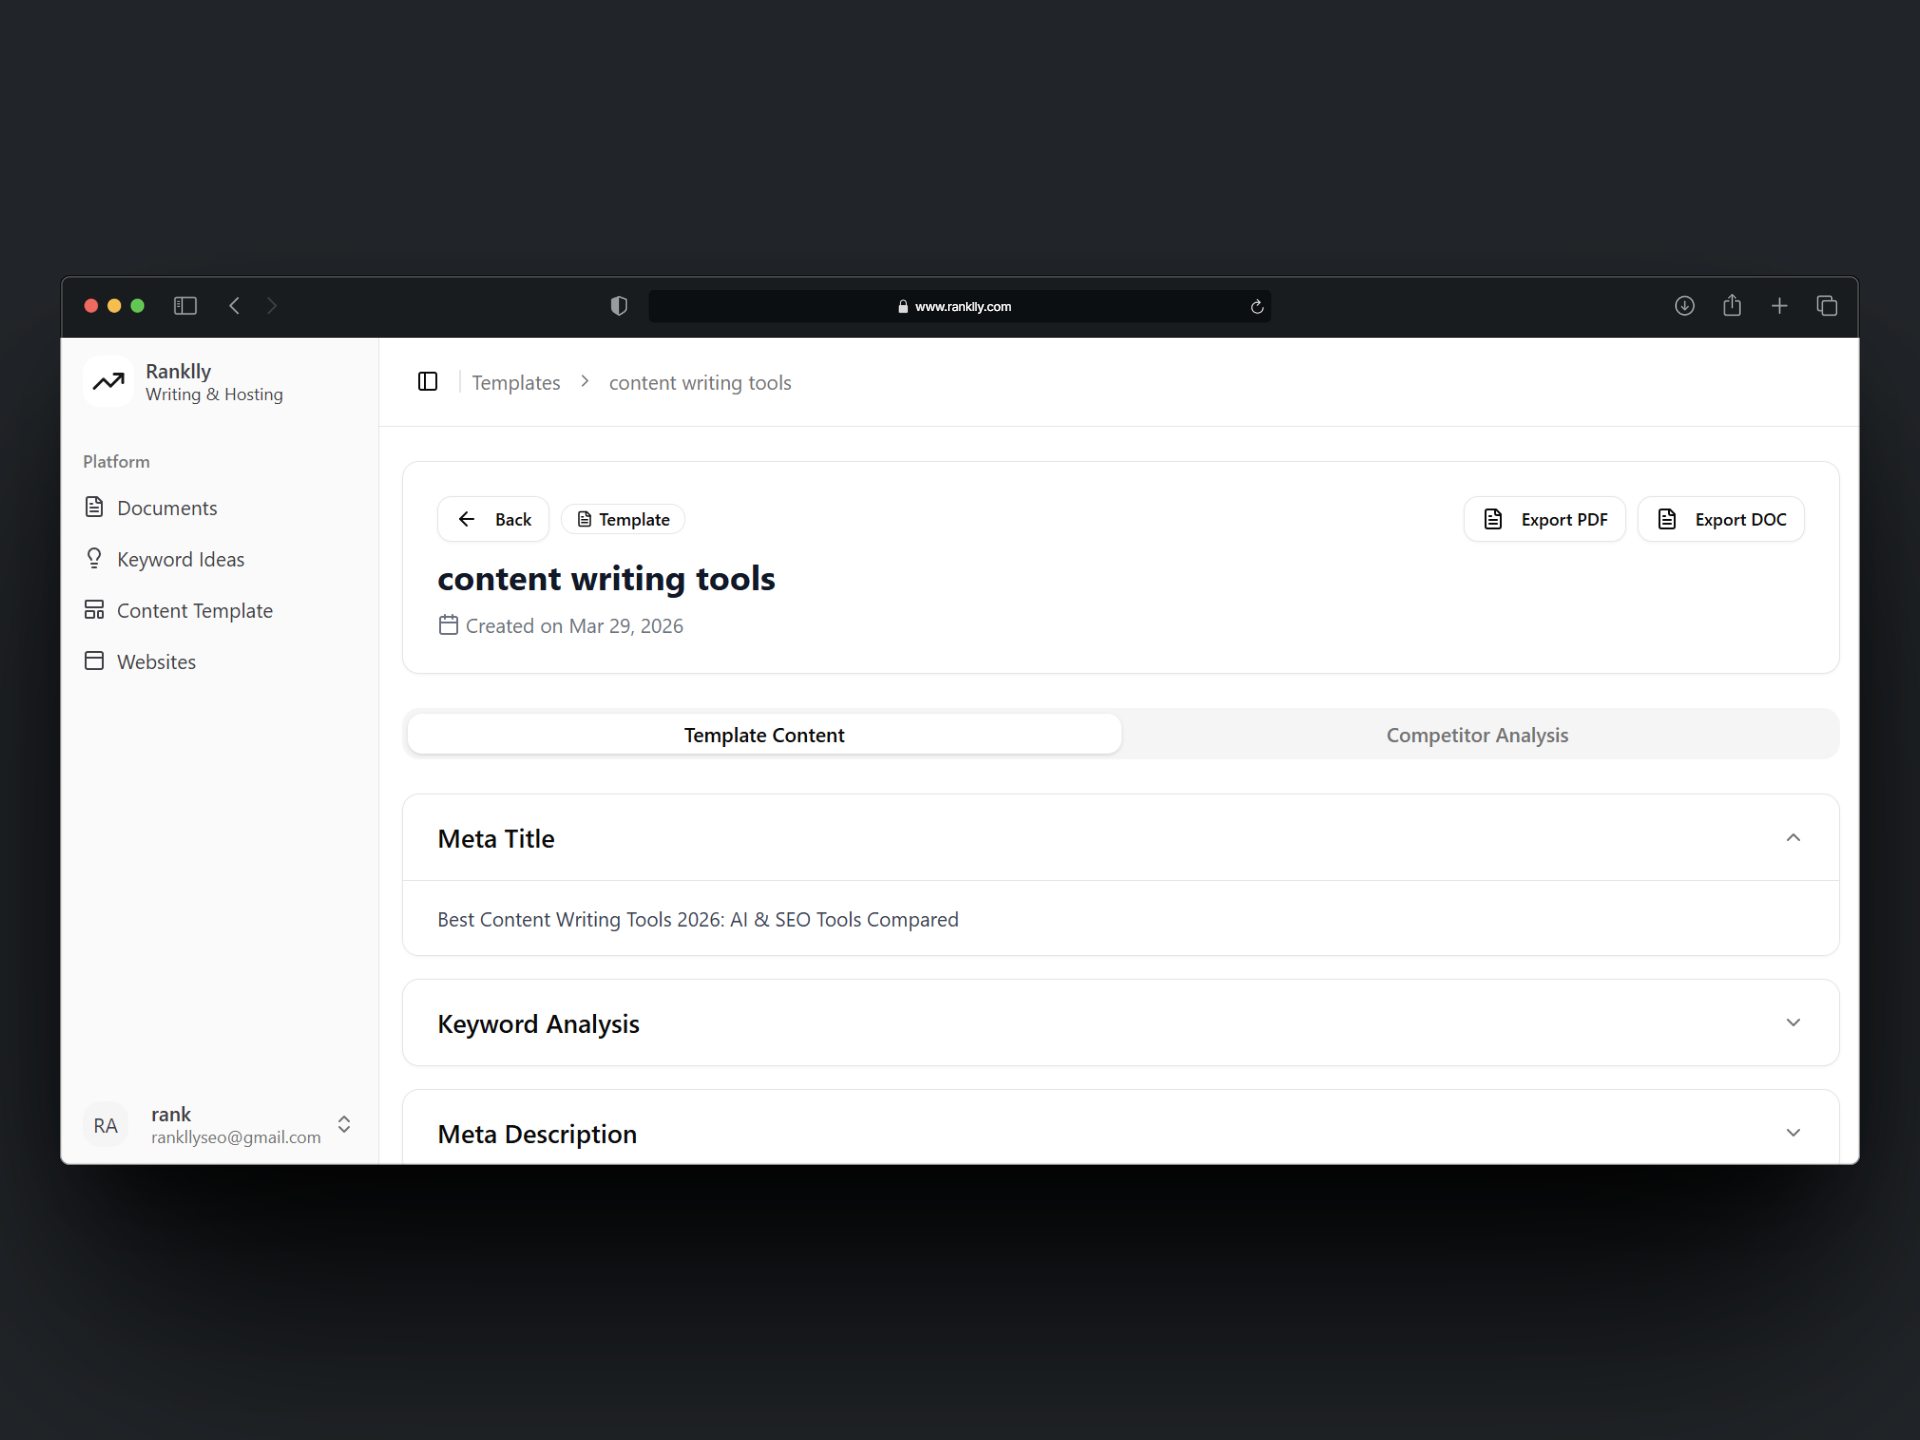Collapse the Meta Title section
1920x1440 pixels.
click(1793, 837)
